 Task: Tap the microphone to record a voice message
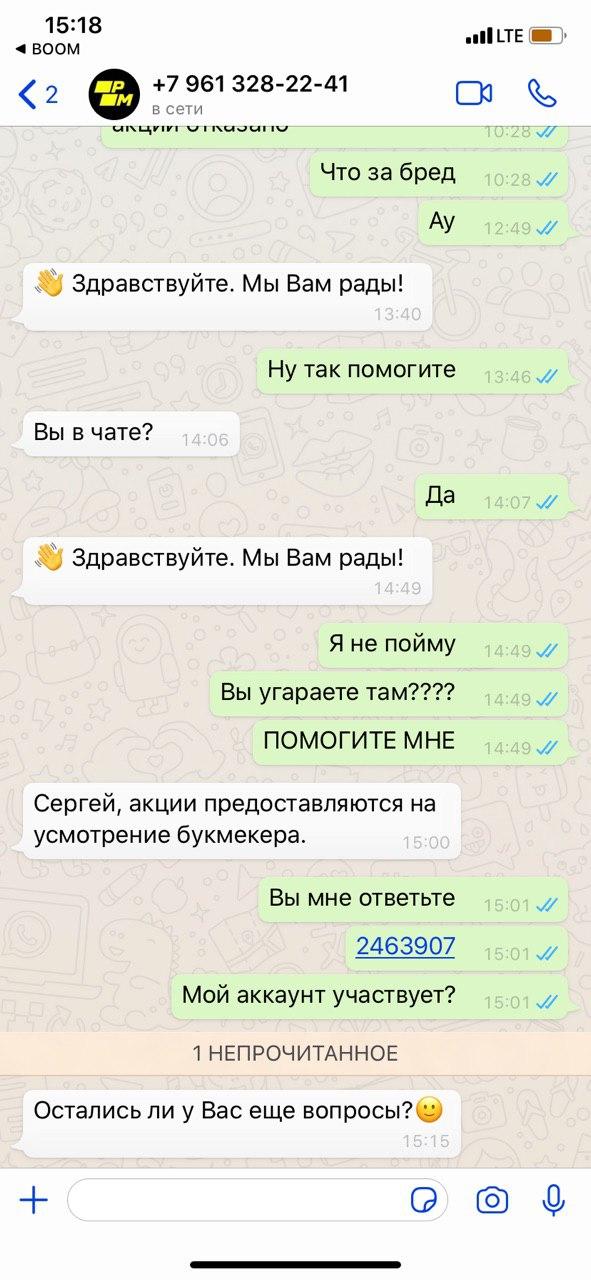click(554, 1199)
